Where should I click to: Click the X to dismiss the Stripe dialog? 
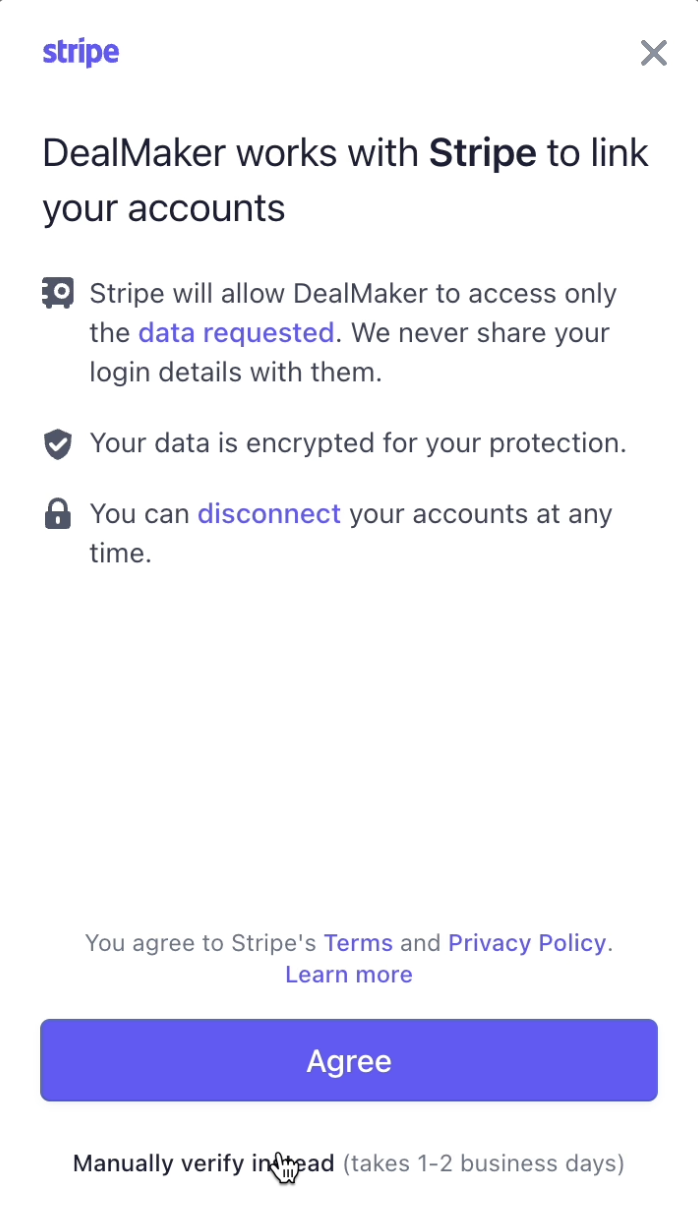[653, 52]
